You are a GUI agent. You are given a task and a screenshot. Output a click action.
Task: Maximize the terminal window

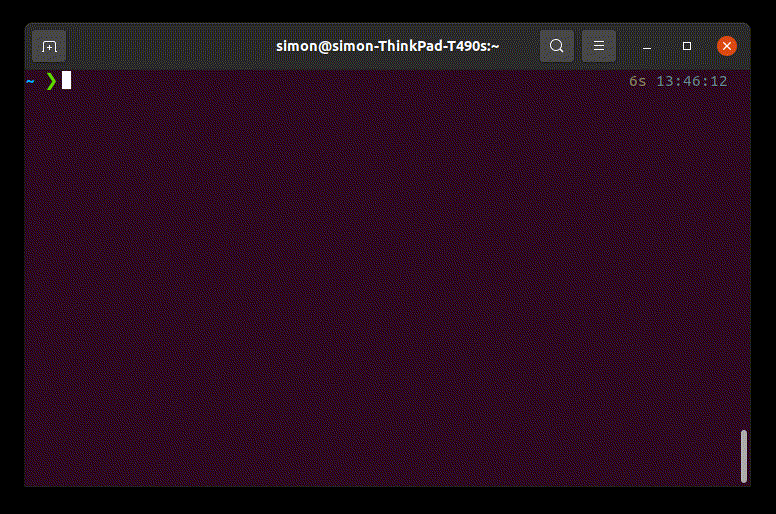[x=686, y=47]
